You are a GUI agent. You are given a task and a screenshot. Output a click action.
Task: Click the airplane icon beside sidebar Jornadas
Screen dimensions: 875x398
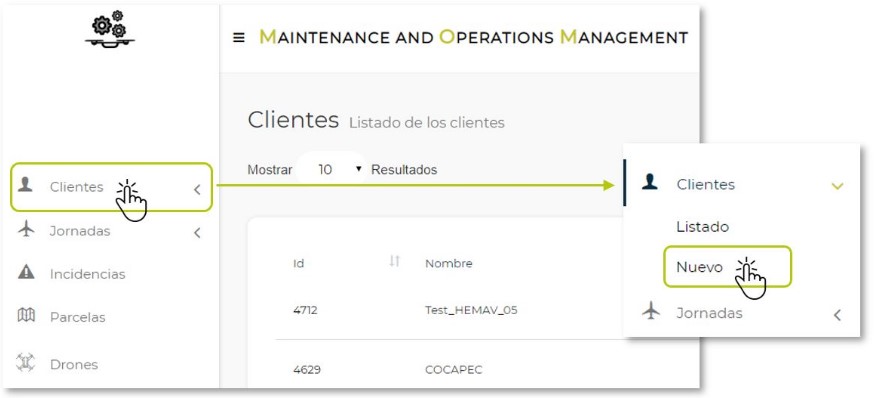(26, 229)
